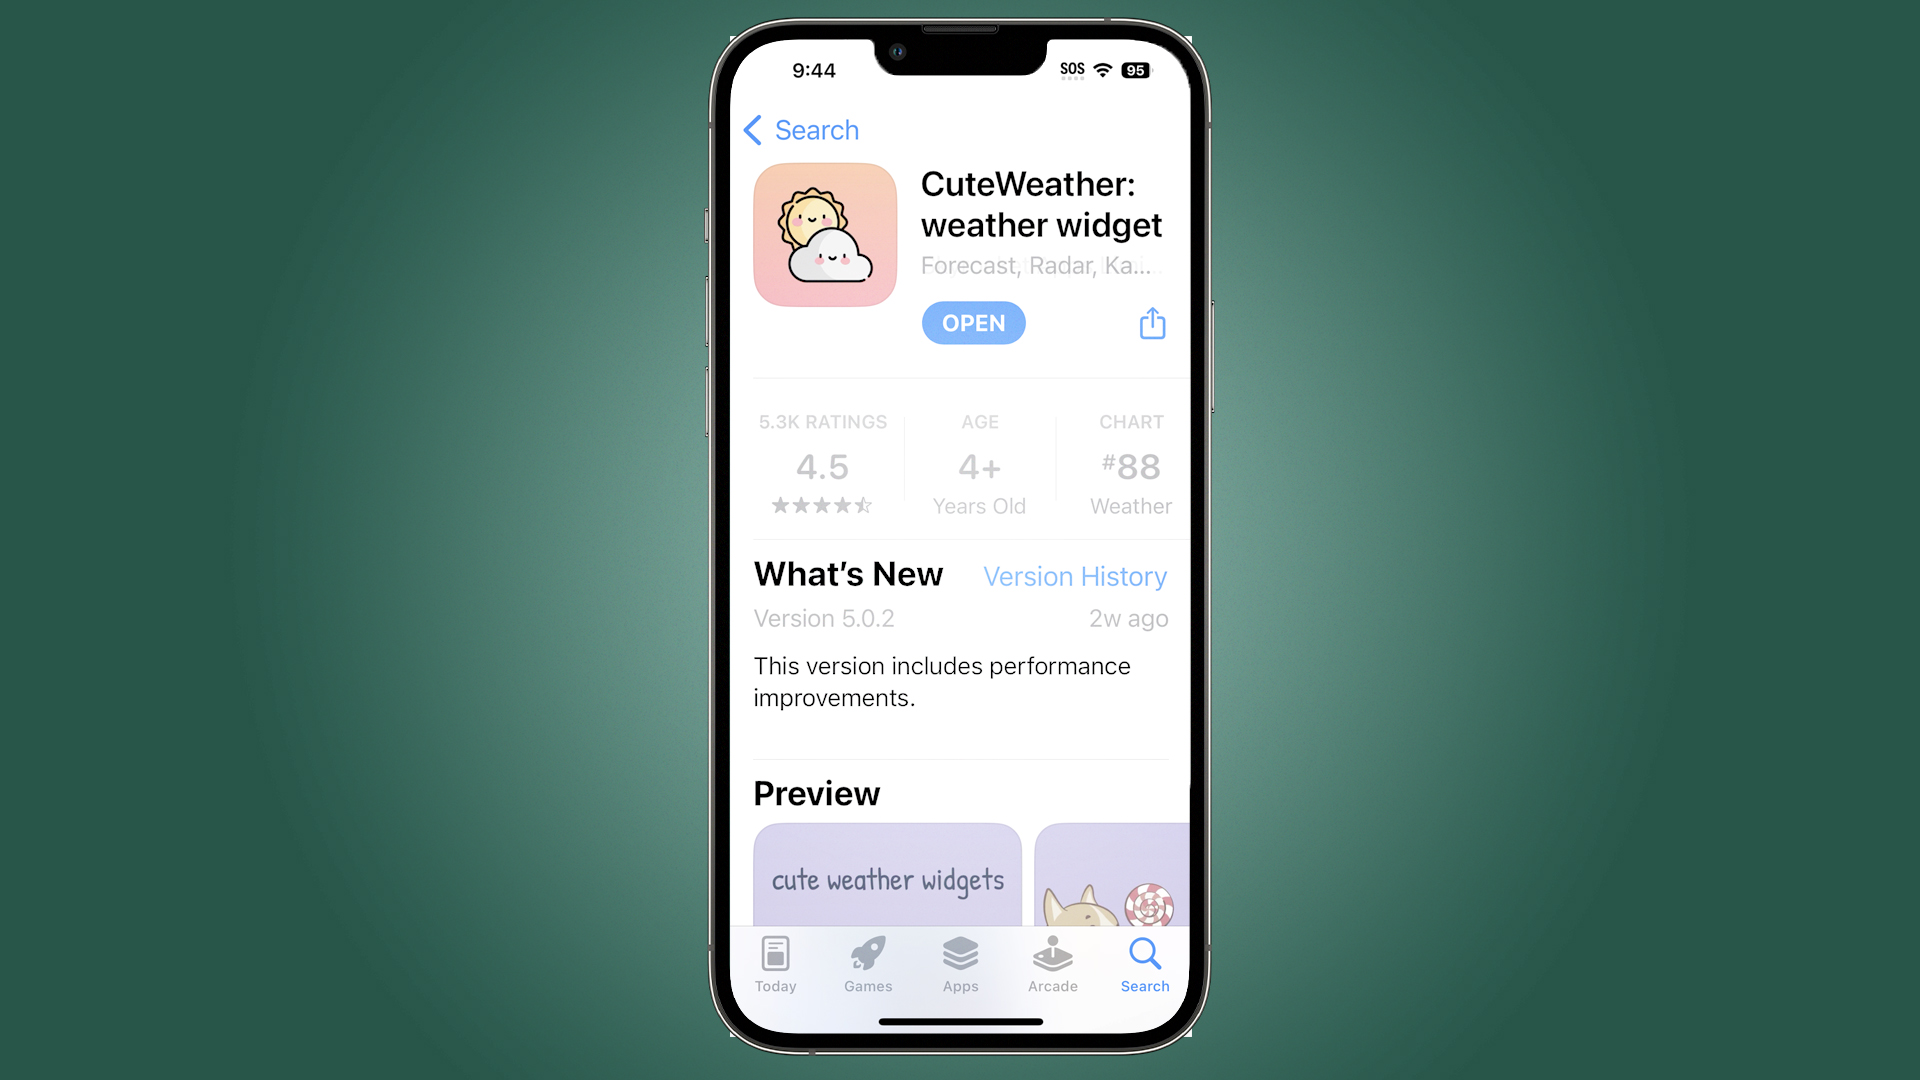This screenshot has width=1920, height=1080.
Task: Open Version History for CuteWeather
Action: (x=1075, y=576)
